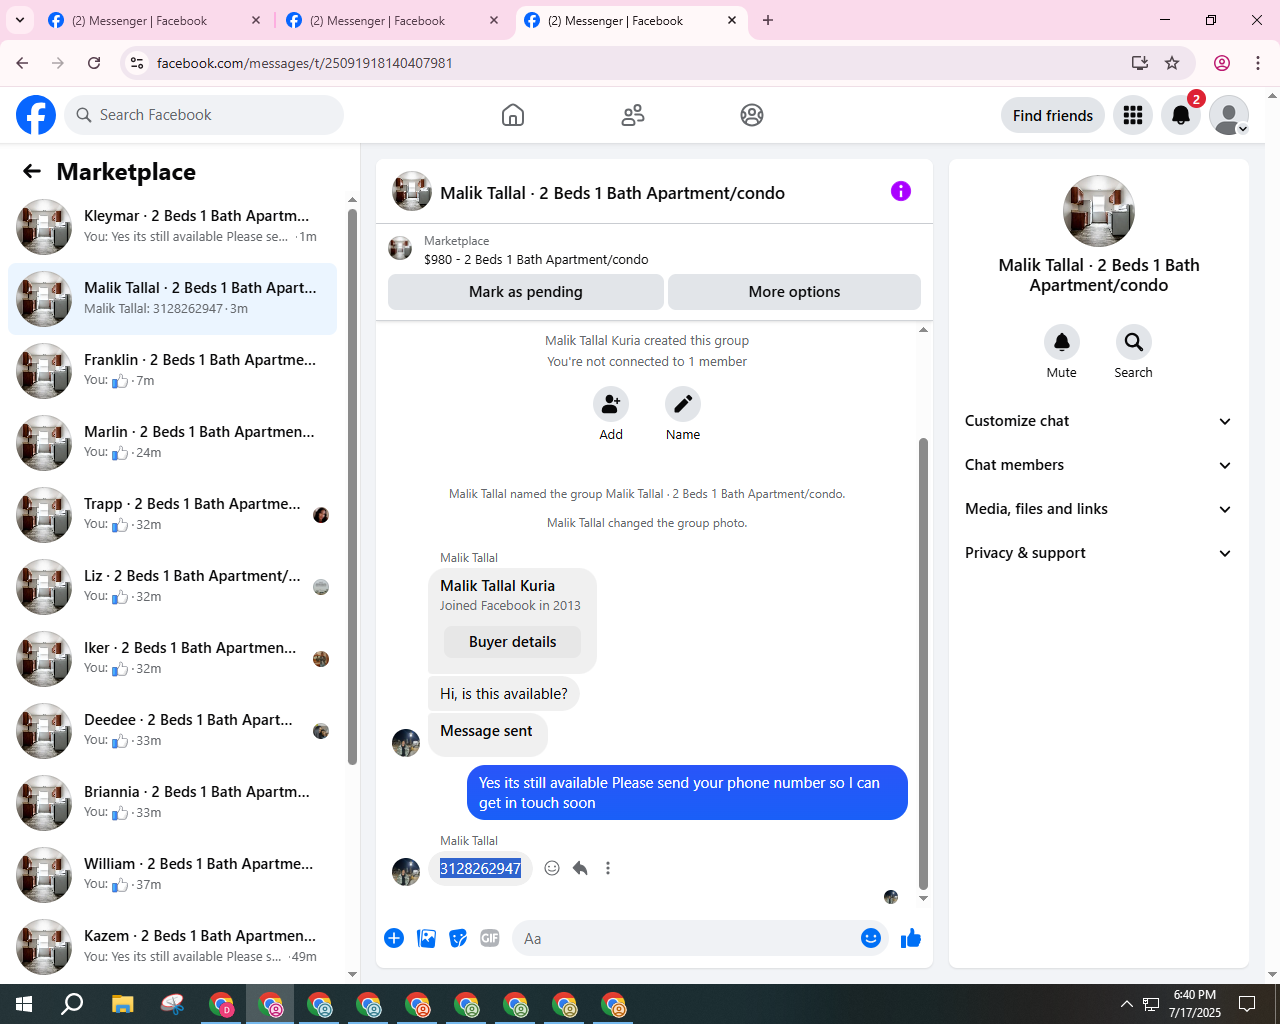The height and width of the screenshot is (1024, 1280).
Task: Open the Iker conversation
Action: tap(172, 659)
